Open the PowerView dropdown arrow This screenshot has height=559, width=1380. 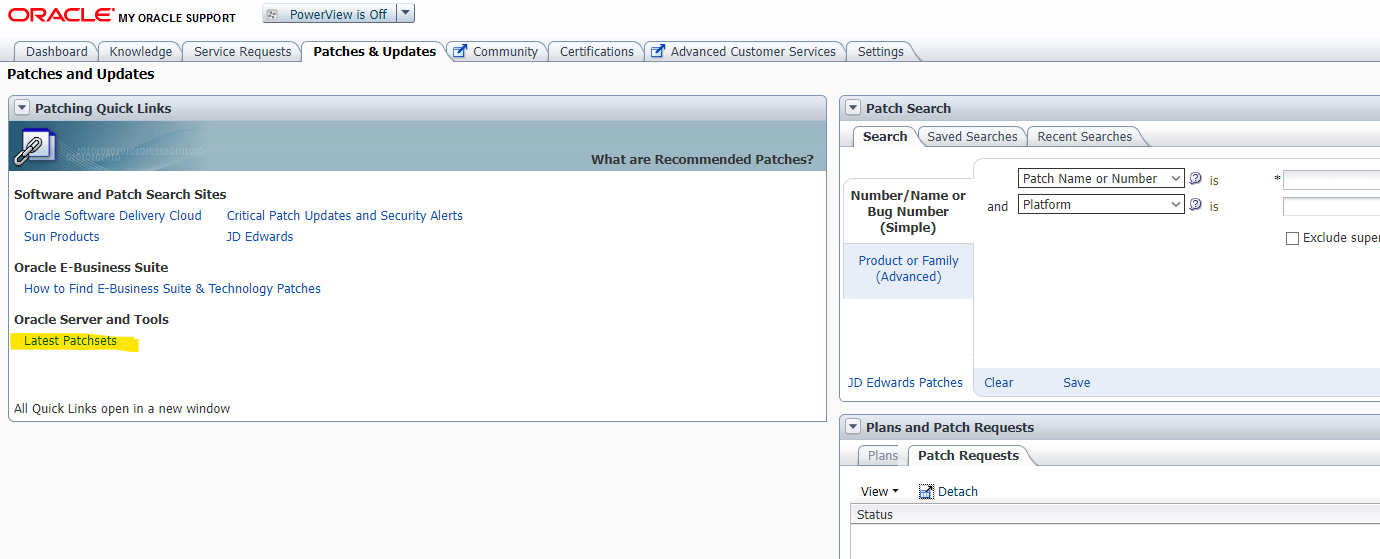coord(405,14)
